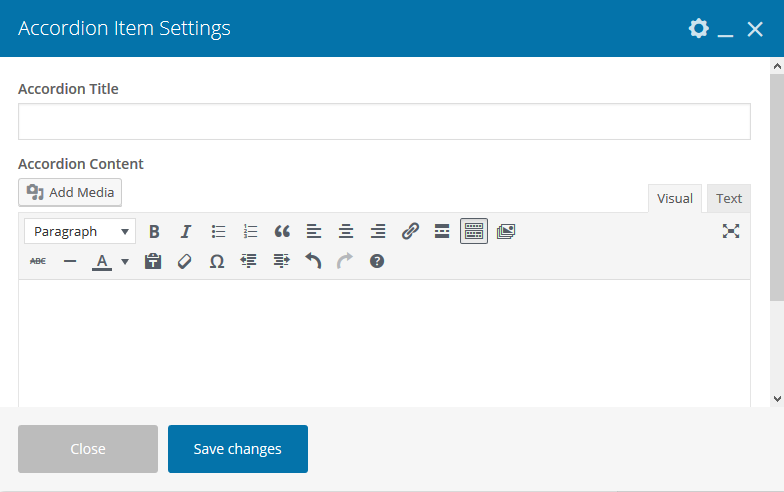Apply blockquote formatting

point(282,231)
